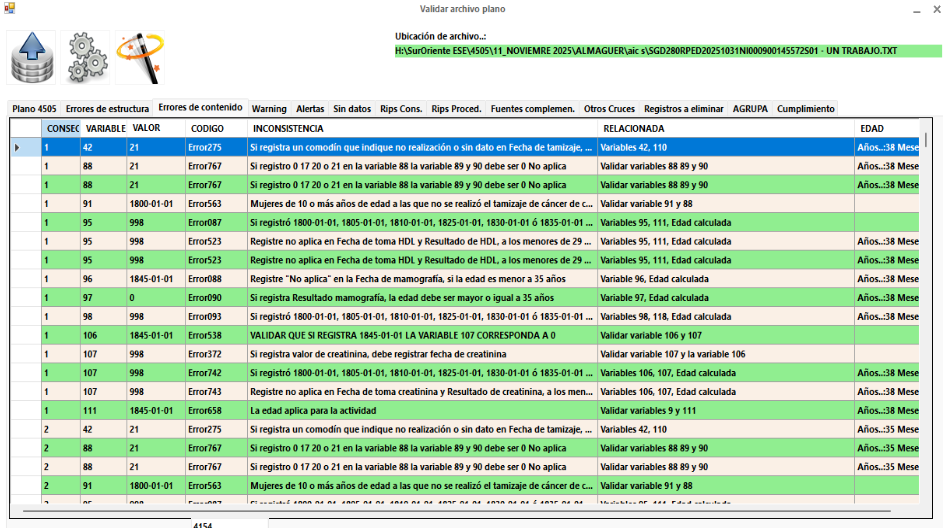
Task: Switch to Errores de estructura tab
Action: (x=107, y=109)
